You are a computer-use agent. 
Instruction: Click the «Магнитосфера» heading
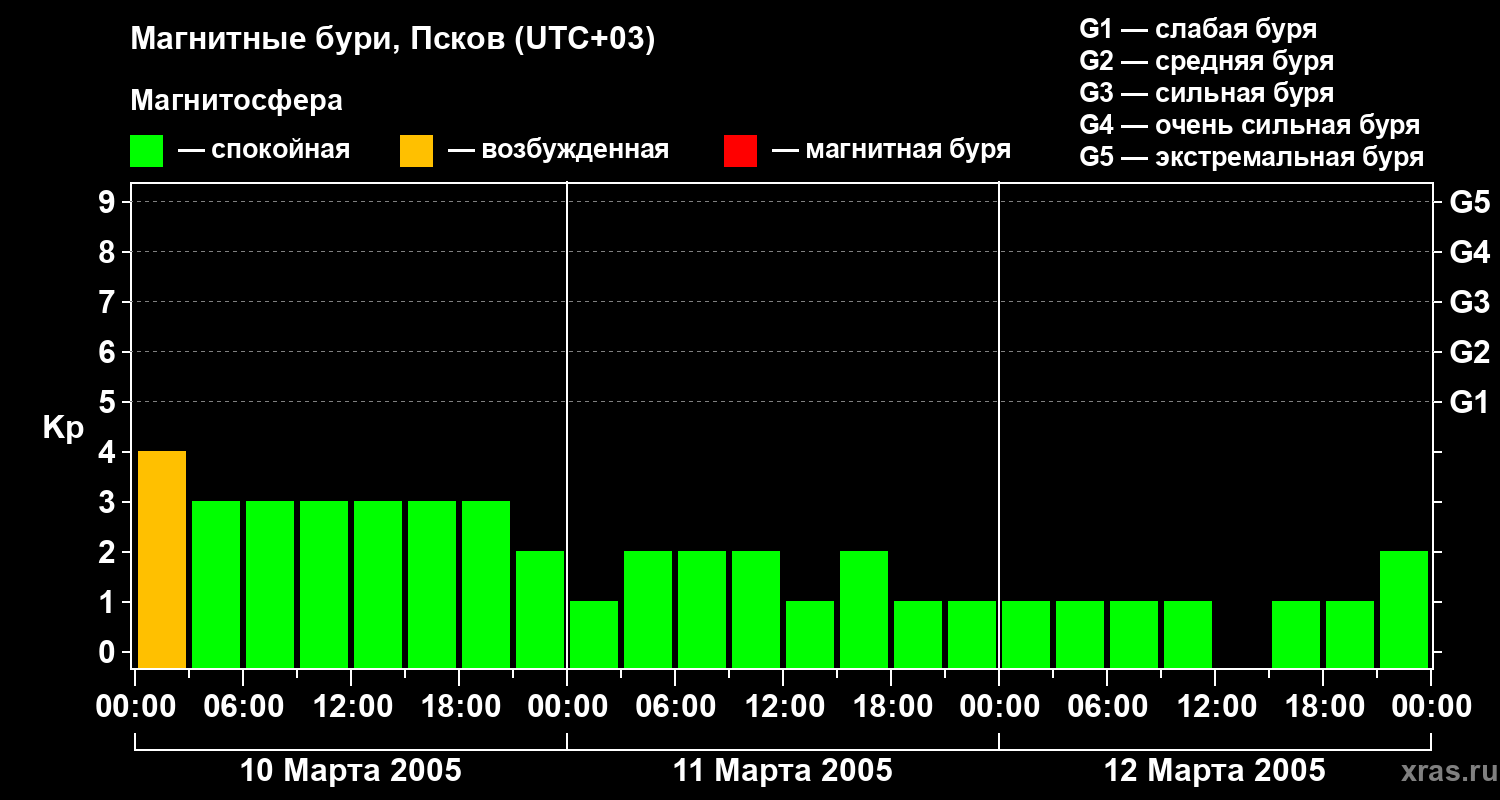pos(236,101)
